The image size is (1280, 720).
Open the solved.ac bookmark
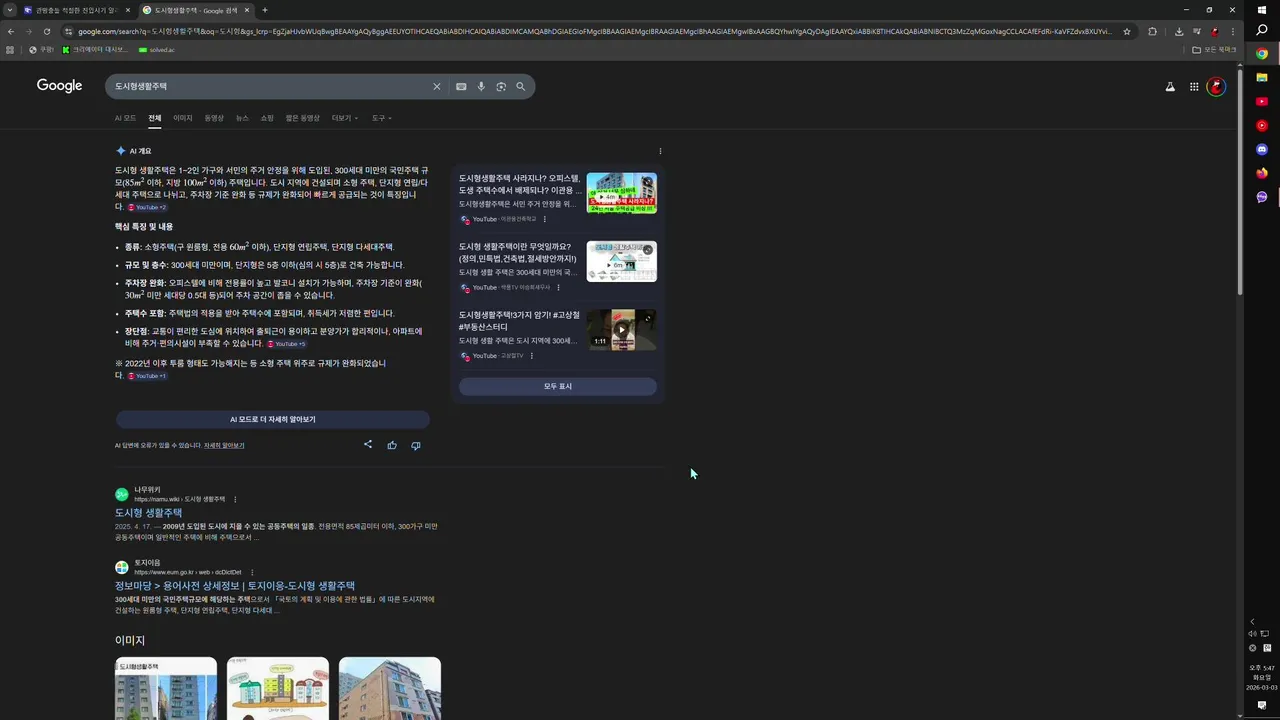(x=156, y=50)
